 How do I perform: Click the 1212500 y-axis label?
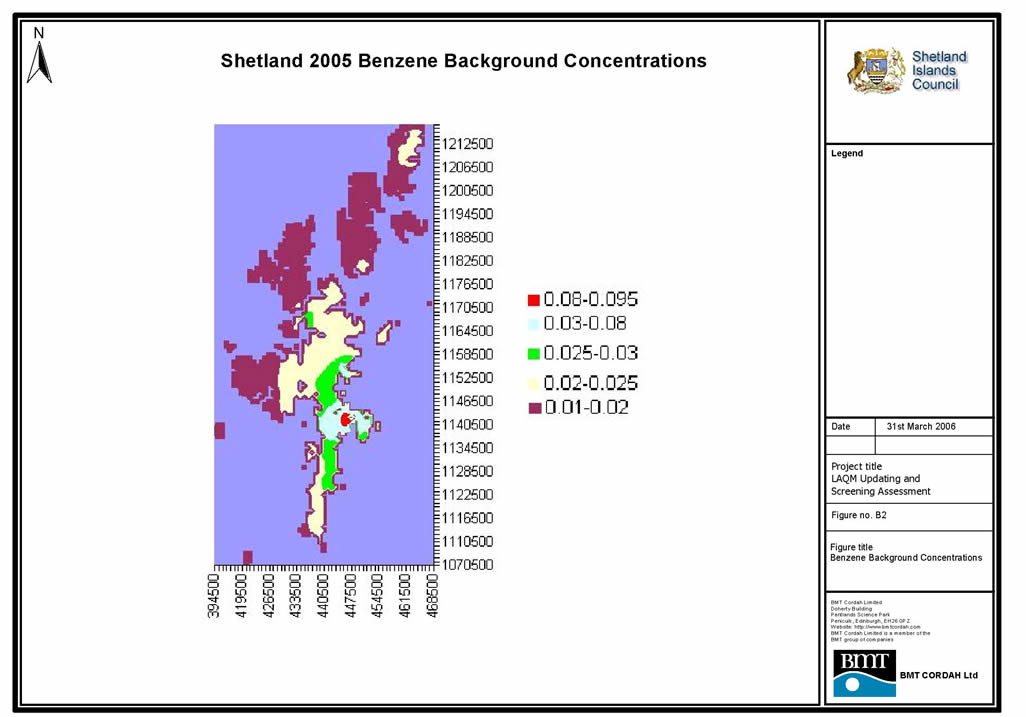(469, 143)
